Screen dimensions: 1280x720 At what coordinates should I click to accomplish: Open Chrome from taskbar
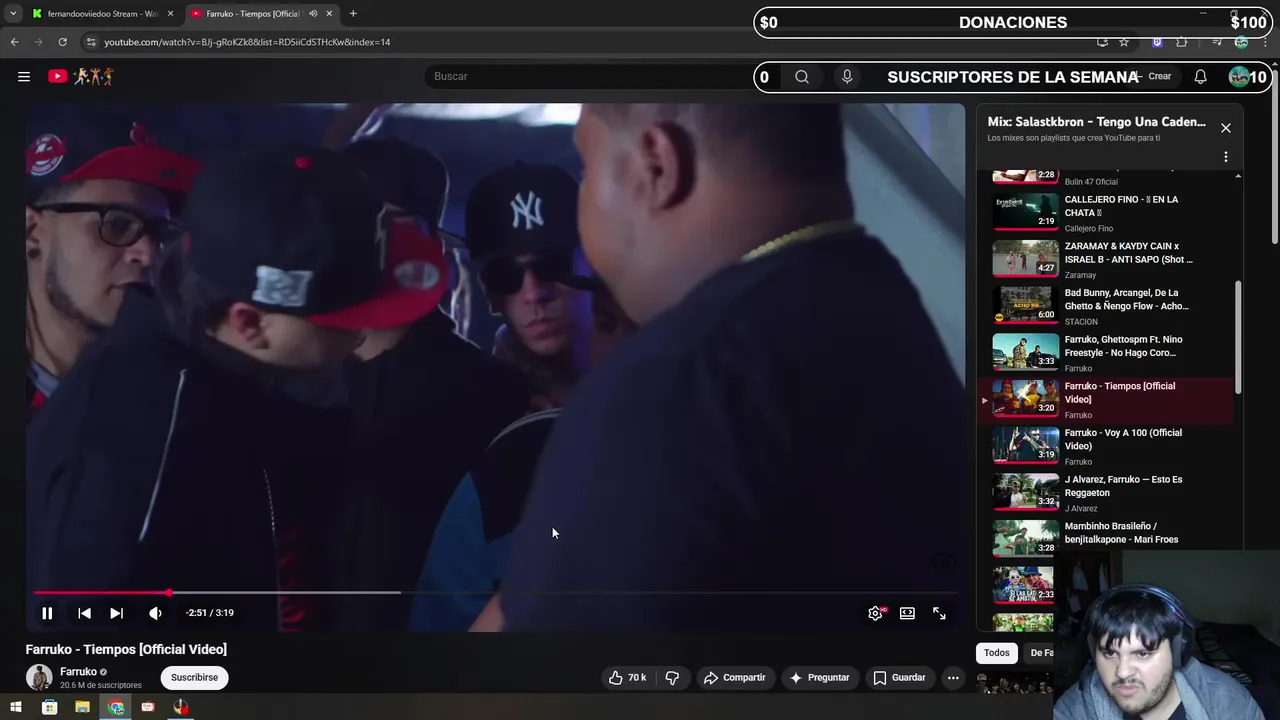click(116, 707)
